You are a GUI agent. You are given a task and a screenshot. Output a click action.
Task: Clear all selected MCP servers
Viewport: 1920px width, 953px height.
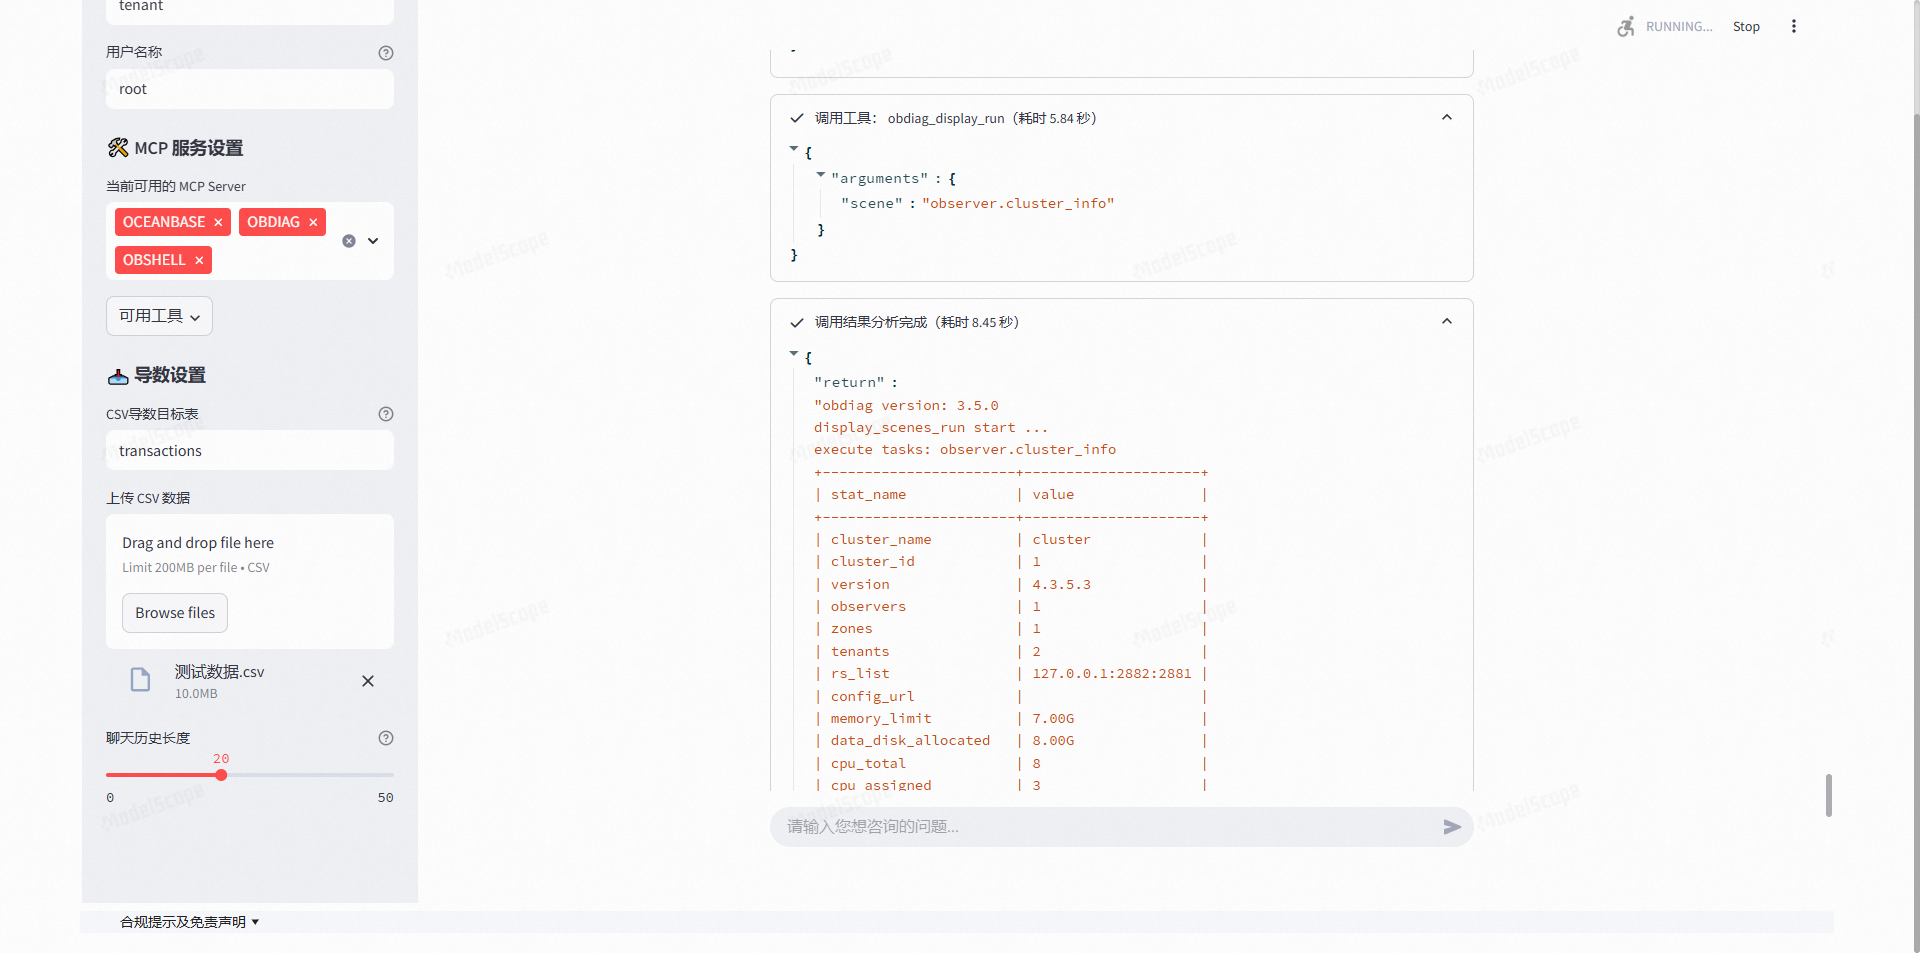point(349,241)
